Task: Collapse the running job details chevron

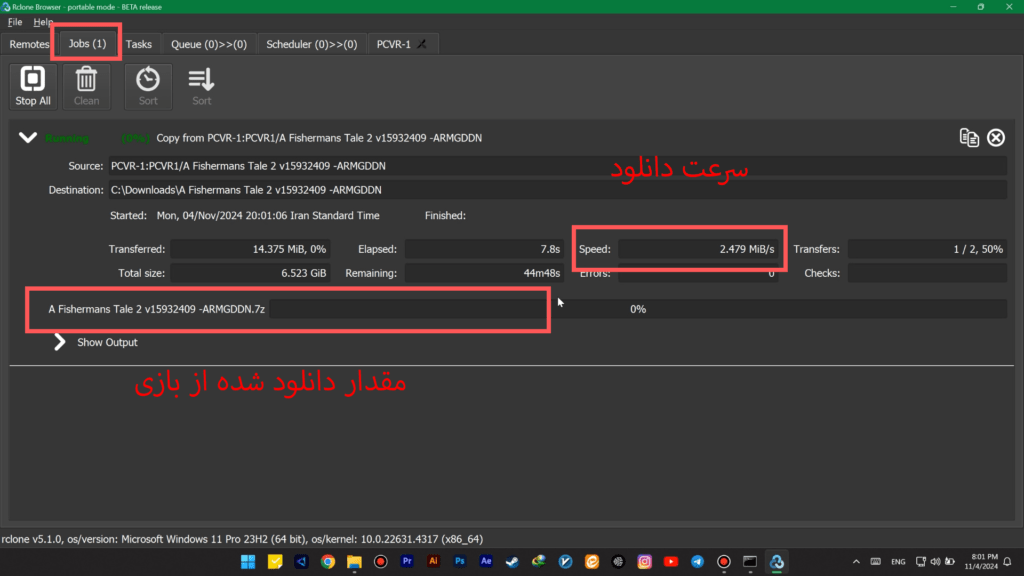Action: 27,138
